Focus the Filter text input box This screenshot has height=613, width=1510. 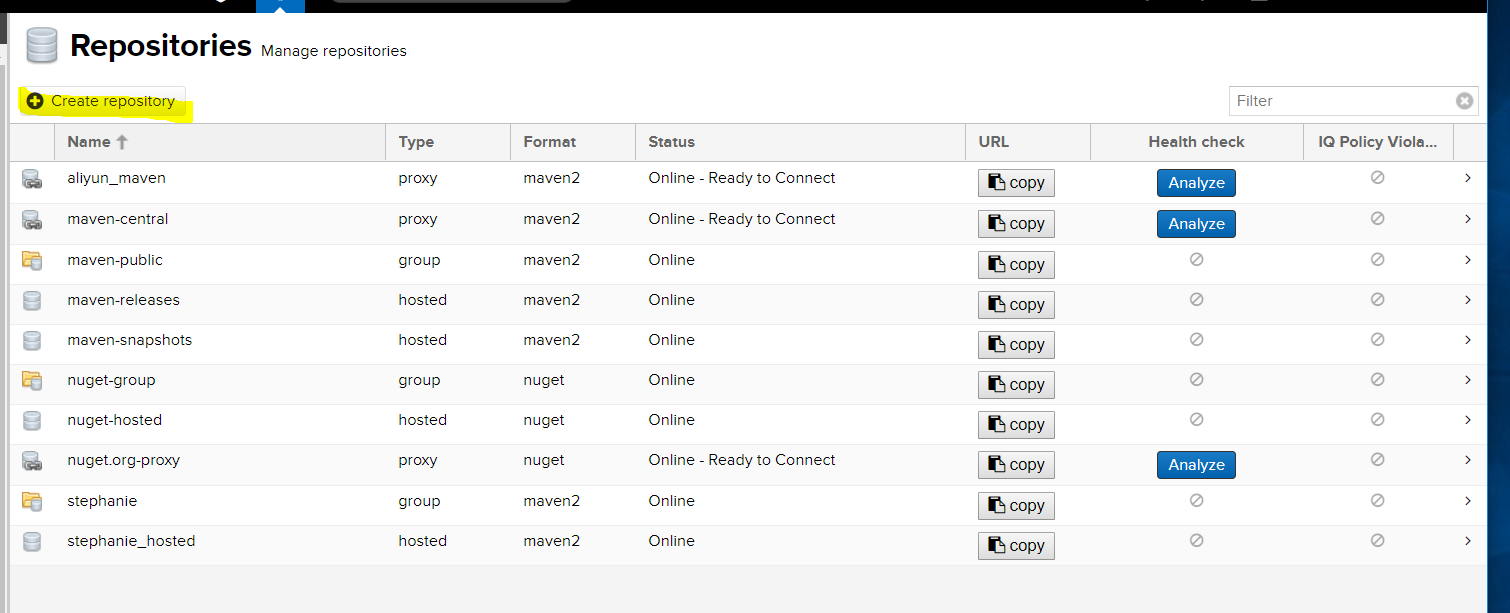point(1340,101)
